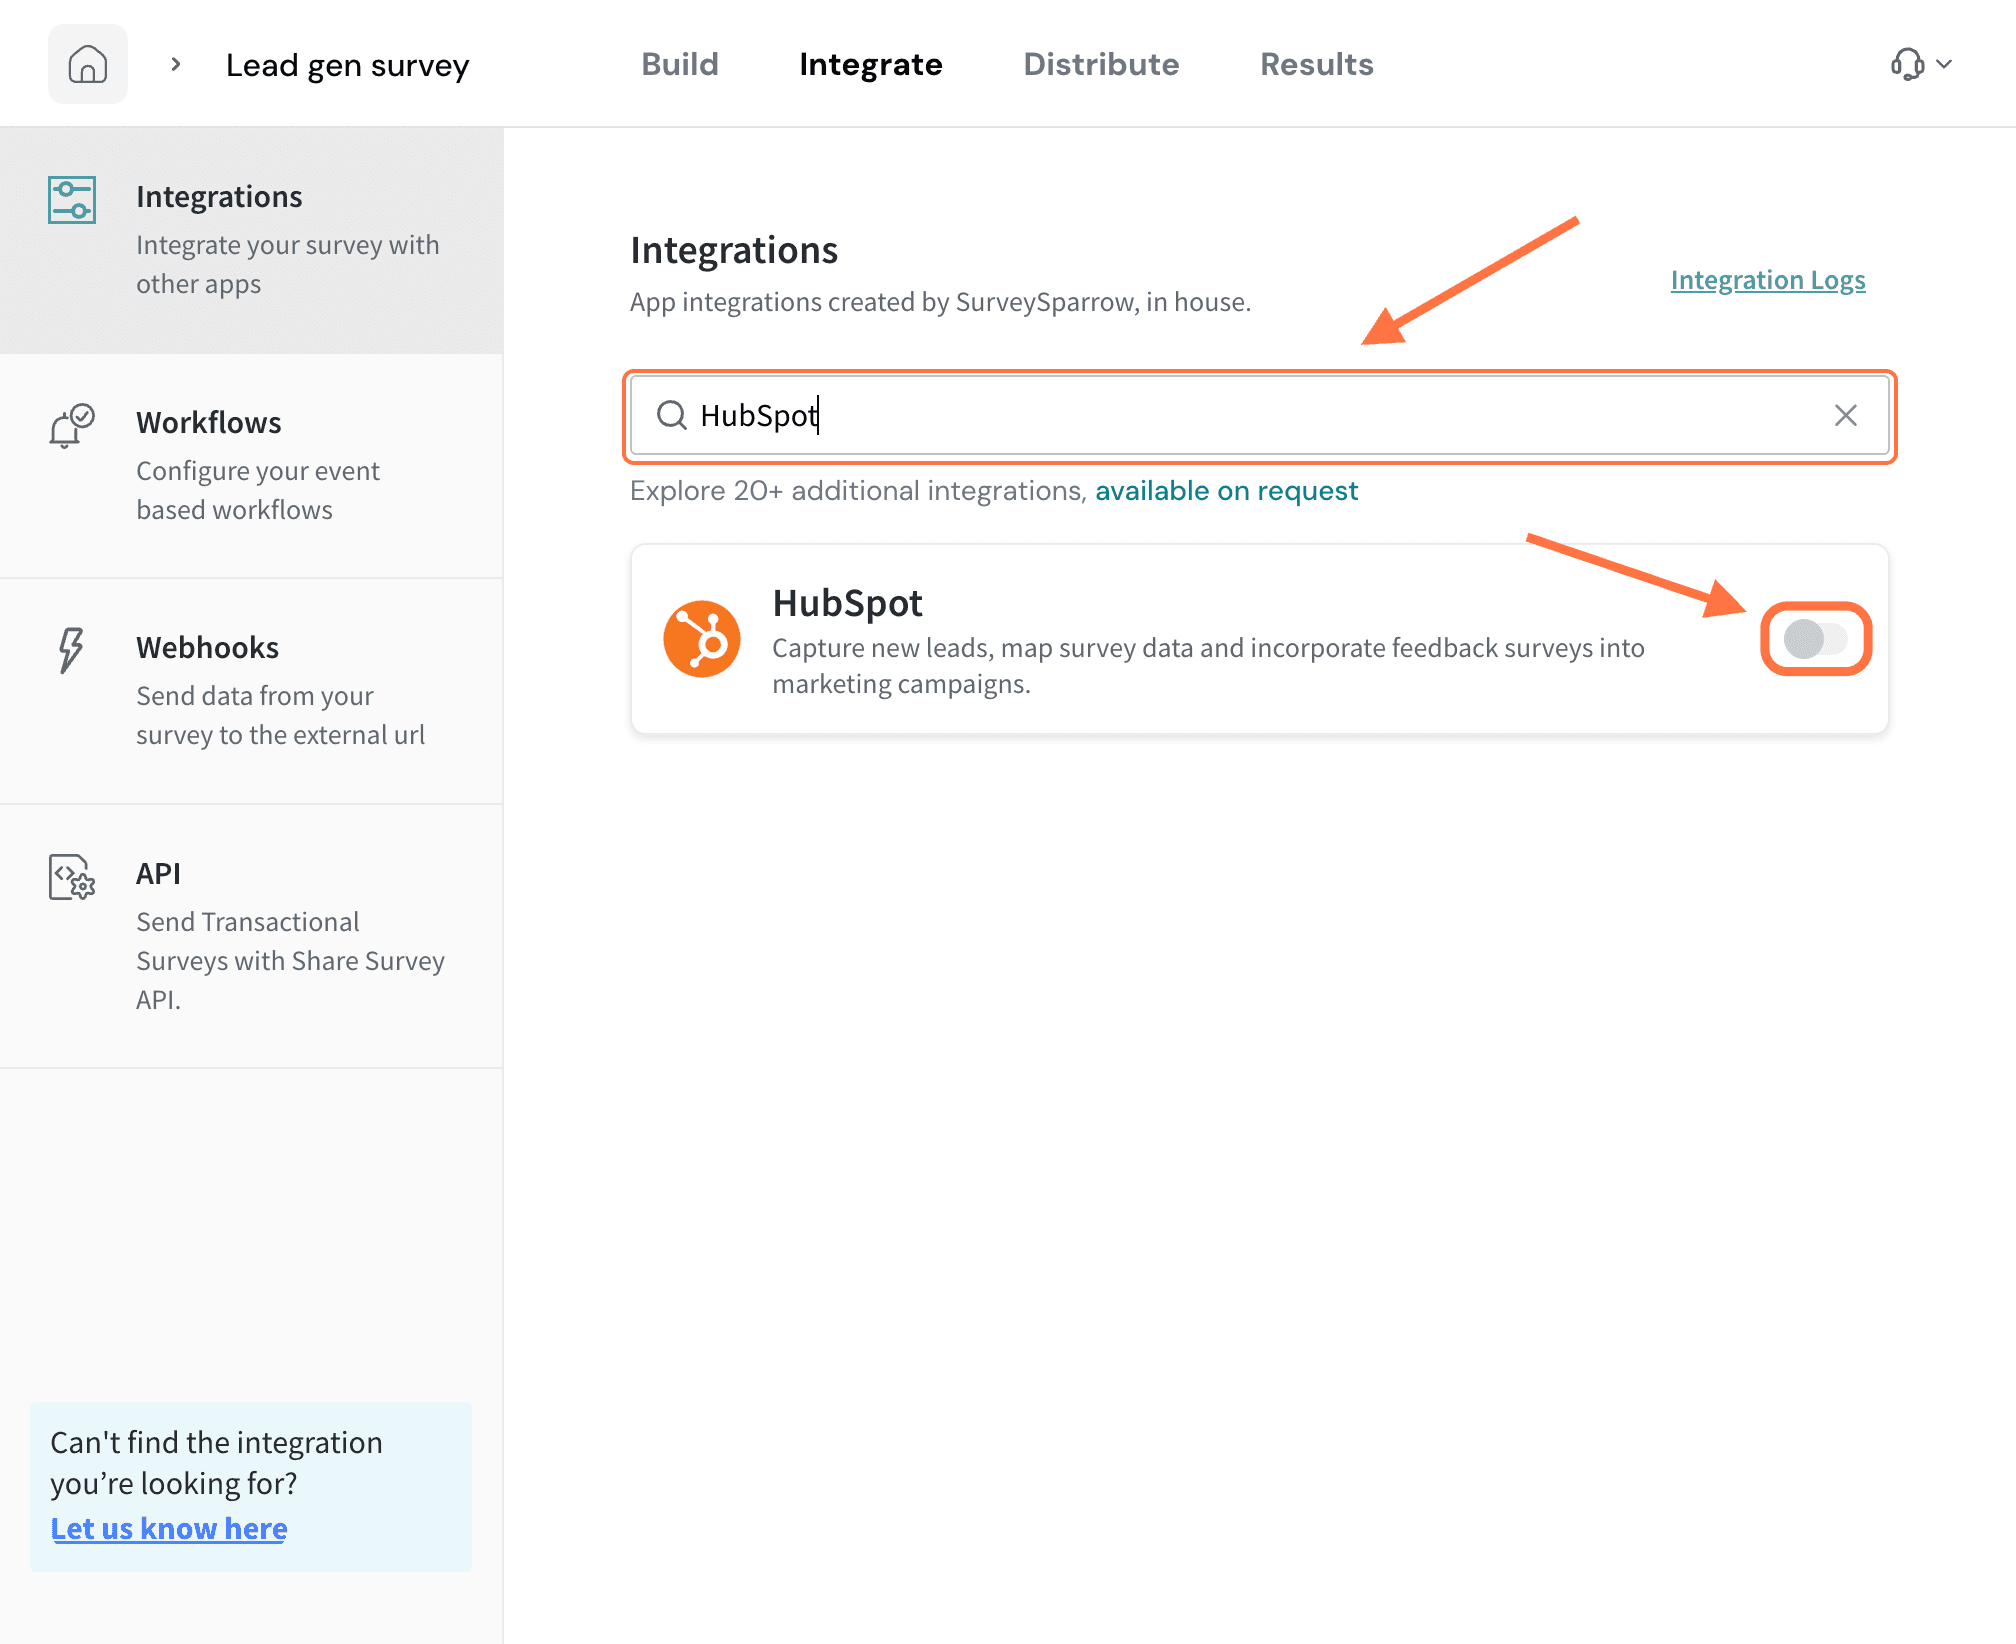Click the Webhooks lightning bolt icon
2016x1644 pixels.
coord(71,650)
